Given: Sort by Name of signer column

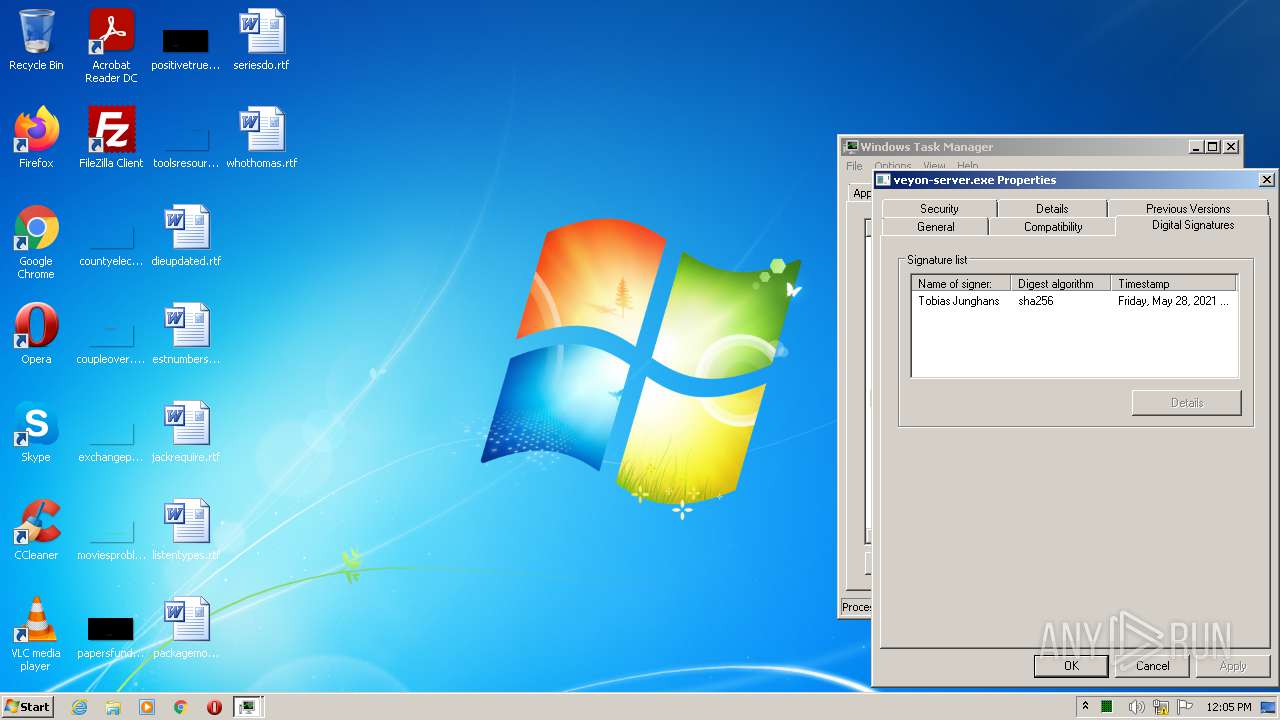Looking at the screenshot, I should point(961,284).
